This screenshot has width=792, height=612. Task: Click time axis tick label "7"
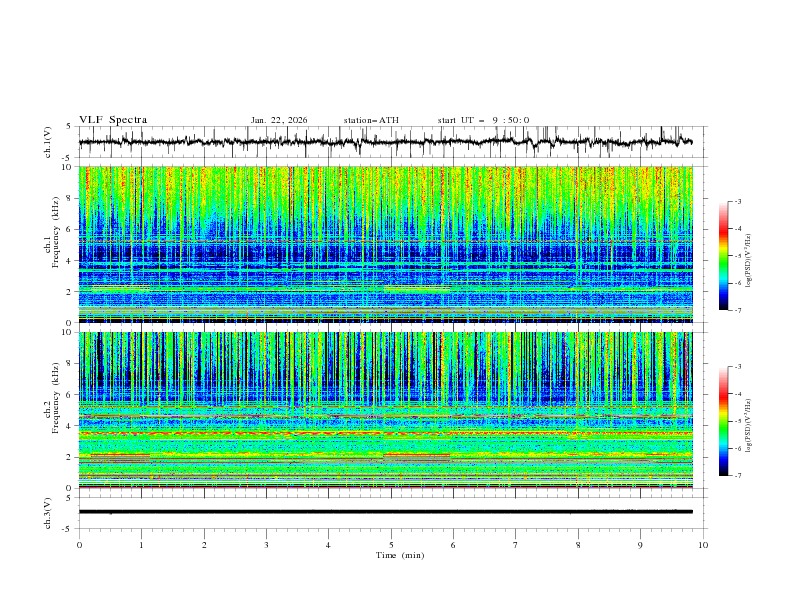(516, 545)
